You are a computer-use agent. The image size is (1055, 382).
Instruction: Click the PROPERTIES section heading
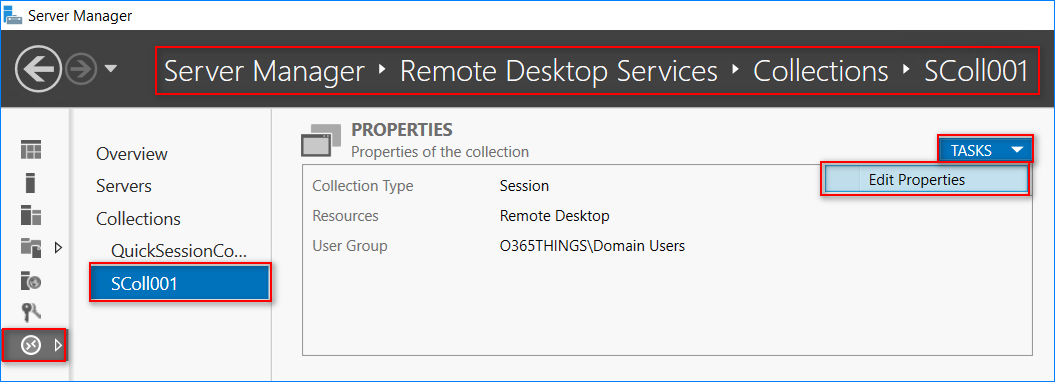[x=402, y=130]
